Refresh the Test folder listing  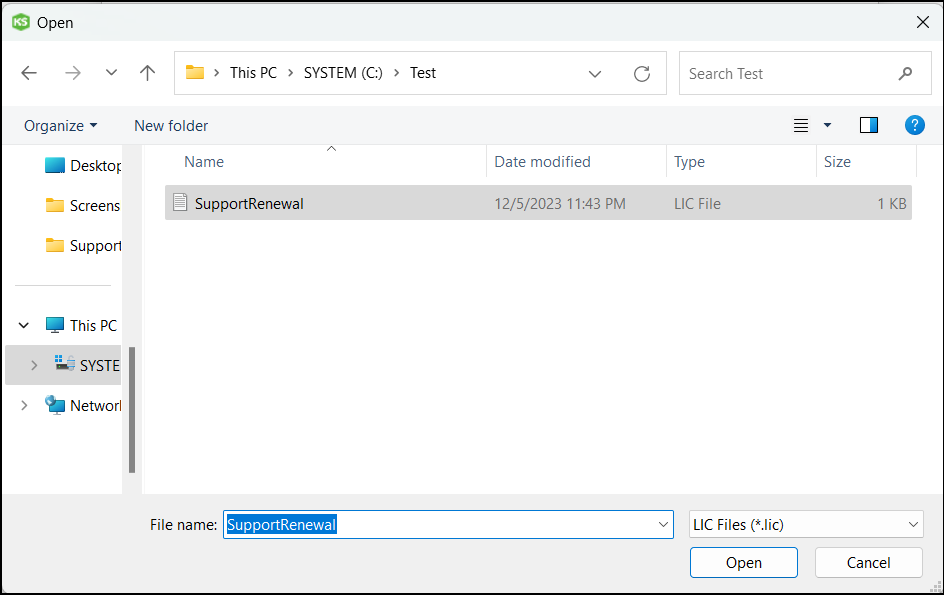(x=642, y=73)
